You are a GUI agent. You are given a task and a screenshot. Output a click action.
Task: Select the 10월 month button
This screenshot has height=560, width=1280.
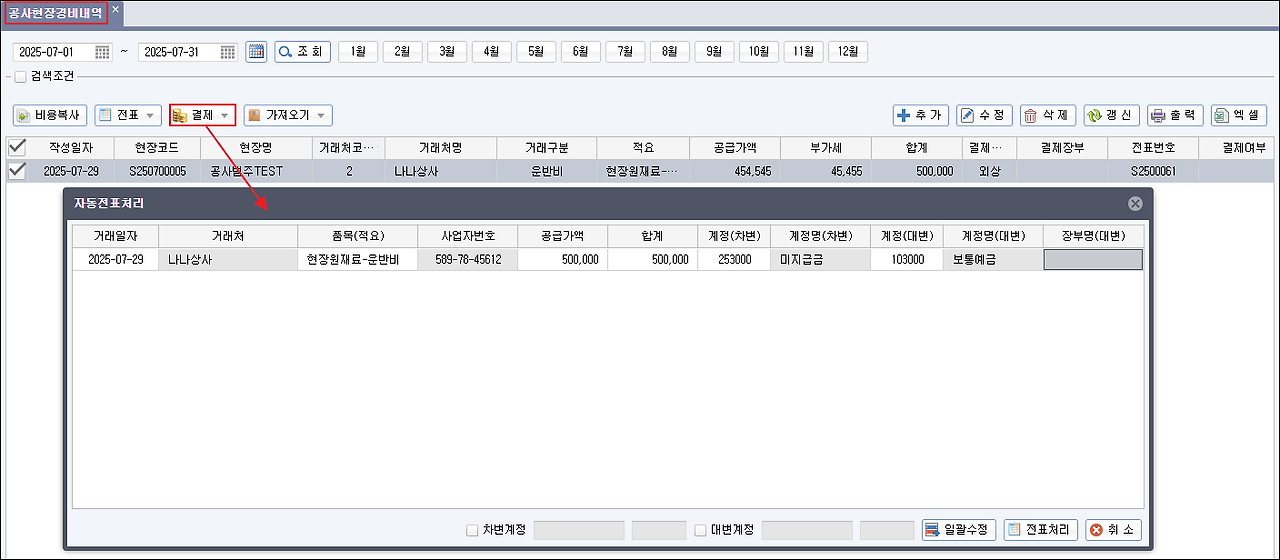click(x=758, y=52)
